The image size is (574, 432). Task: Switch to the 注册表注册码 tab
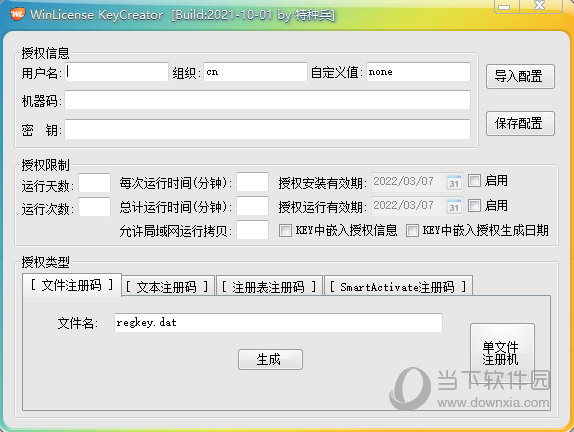pyautogui.click(x=269, y=287)
